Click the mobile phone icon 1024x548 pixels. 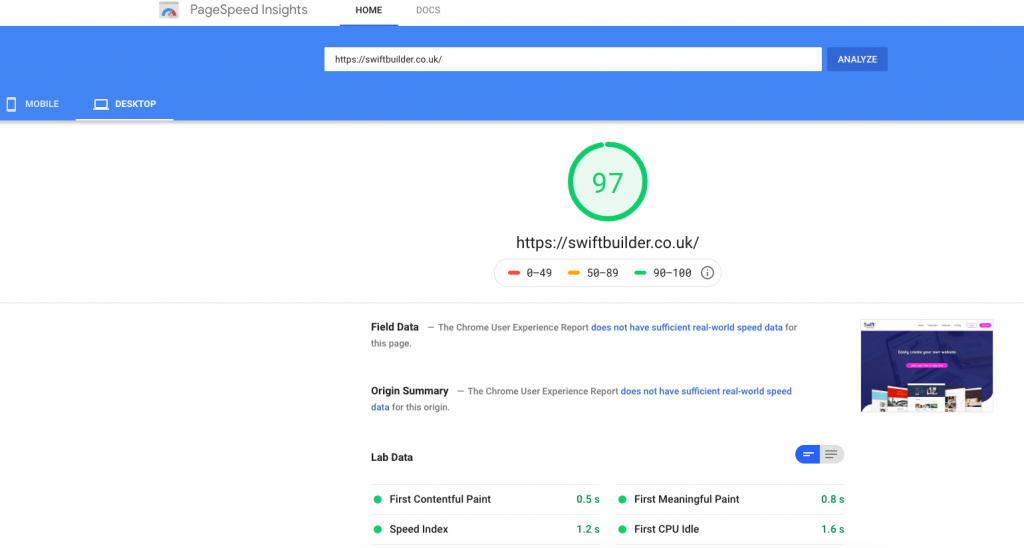tap(12, 104)
